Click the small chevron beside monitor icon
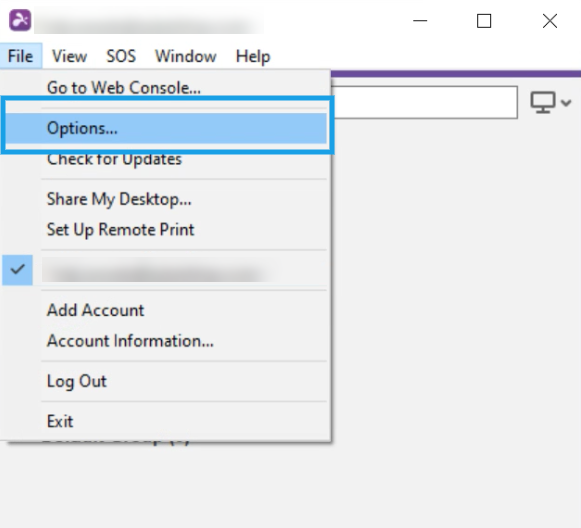This screenshot has height=528, width=581. 566,102
